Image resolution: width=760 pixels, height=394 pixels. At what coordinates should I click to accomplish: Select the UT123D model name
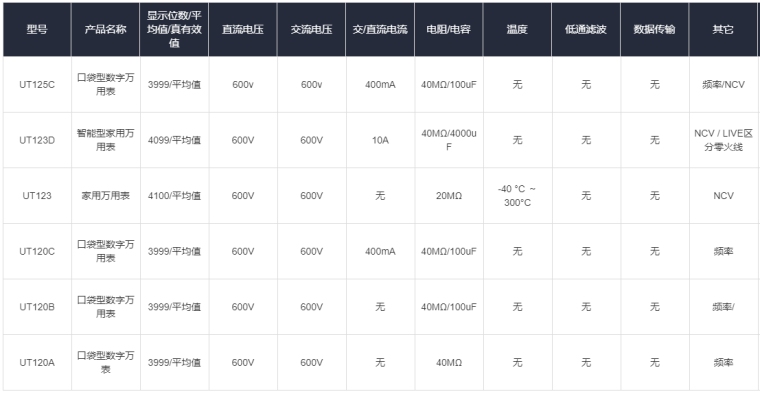click(37, 140)
